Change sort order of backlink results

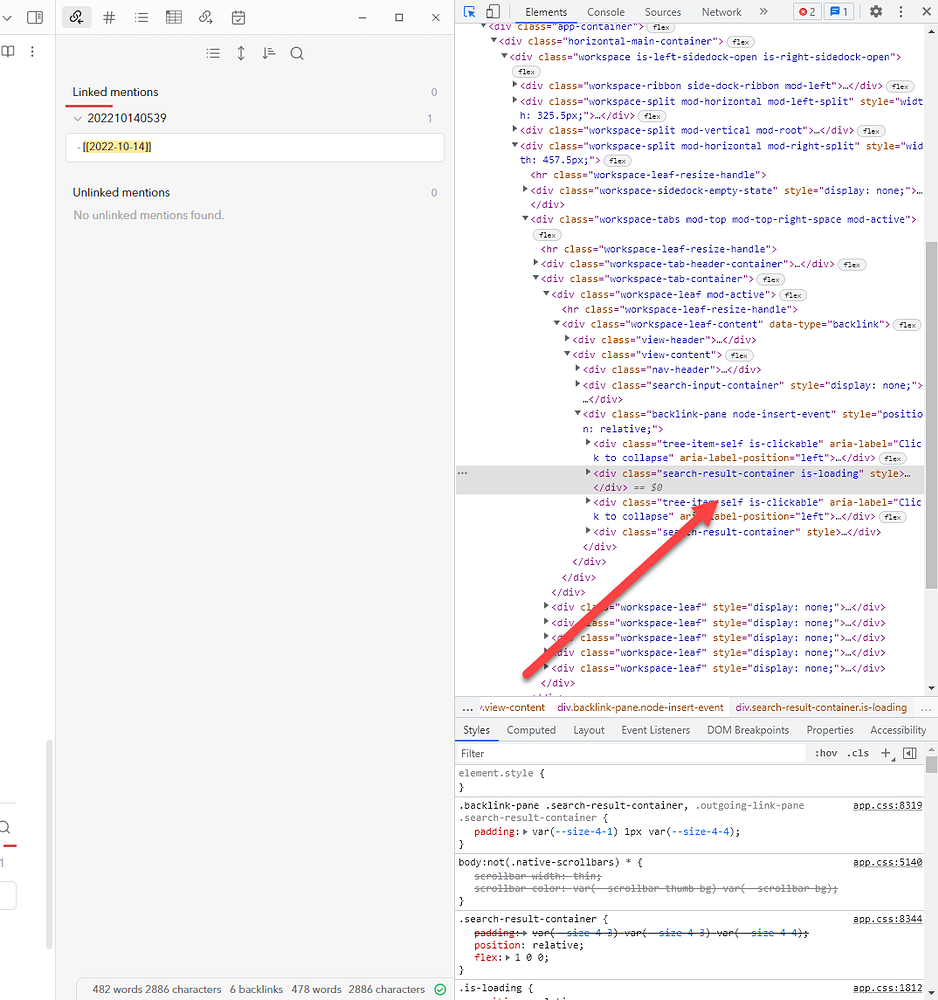tap(268, 53)
